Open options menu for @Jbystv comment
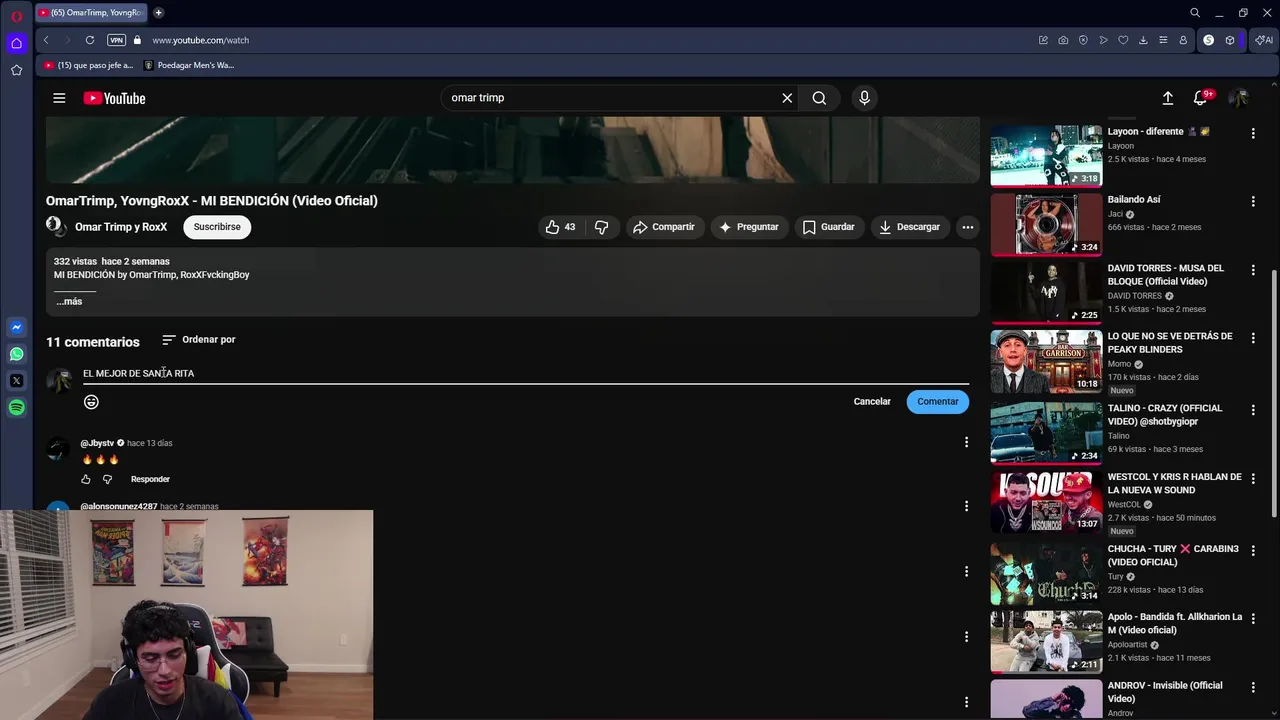Screen dimensions: 1280x720 pyautogui.click(x=966, y=442)
